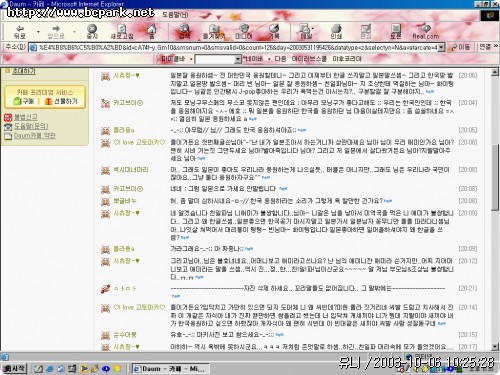
Task: Select the Daum - 카페 taskbar window button
Action: (170, 369)
